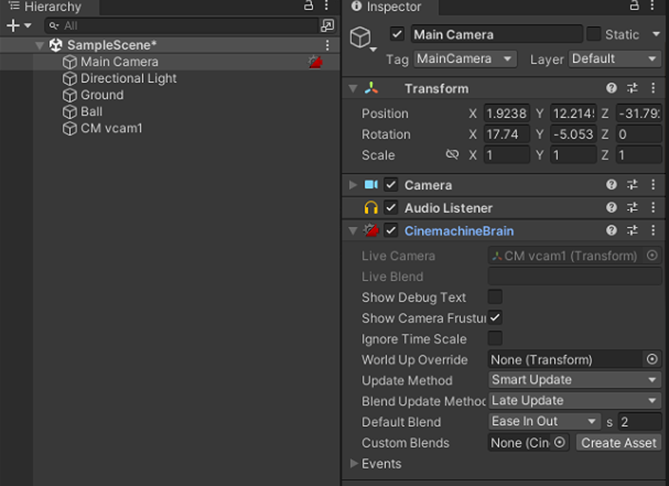
Task: Toggle the CinemachineBrain enabled checkbox
Action: pos(391,231)
